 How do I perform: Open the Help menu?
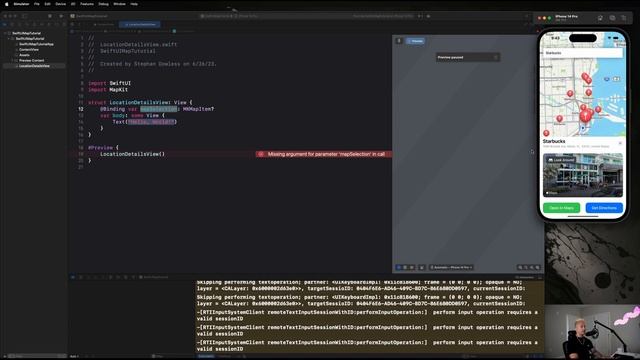(x=134, y=4)
